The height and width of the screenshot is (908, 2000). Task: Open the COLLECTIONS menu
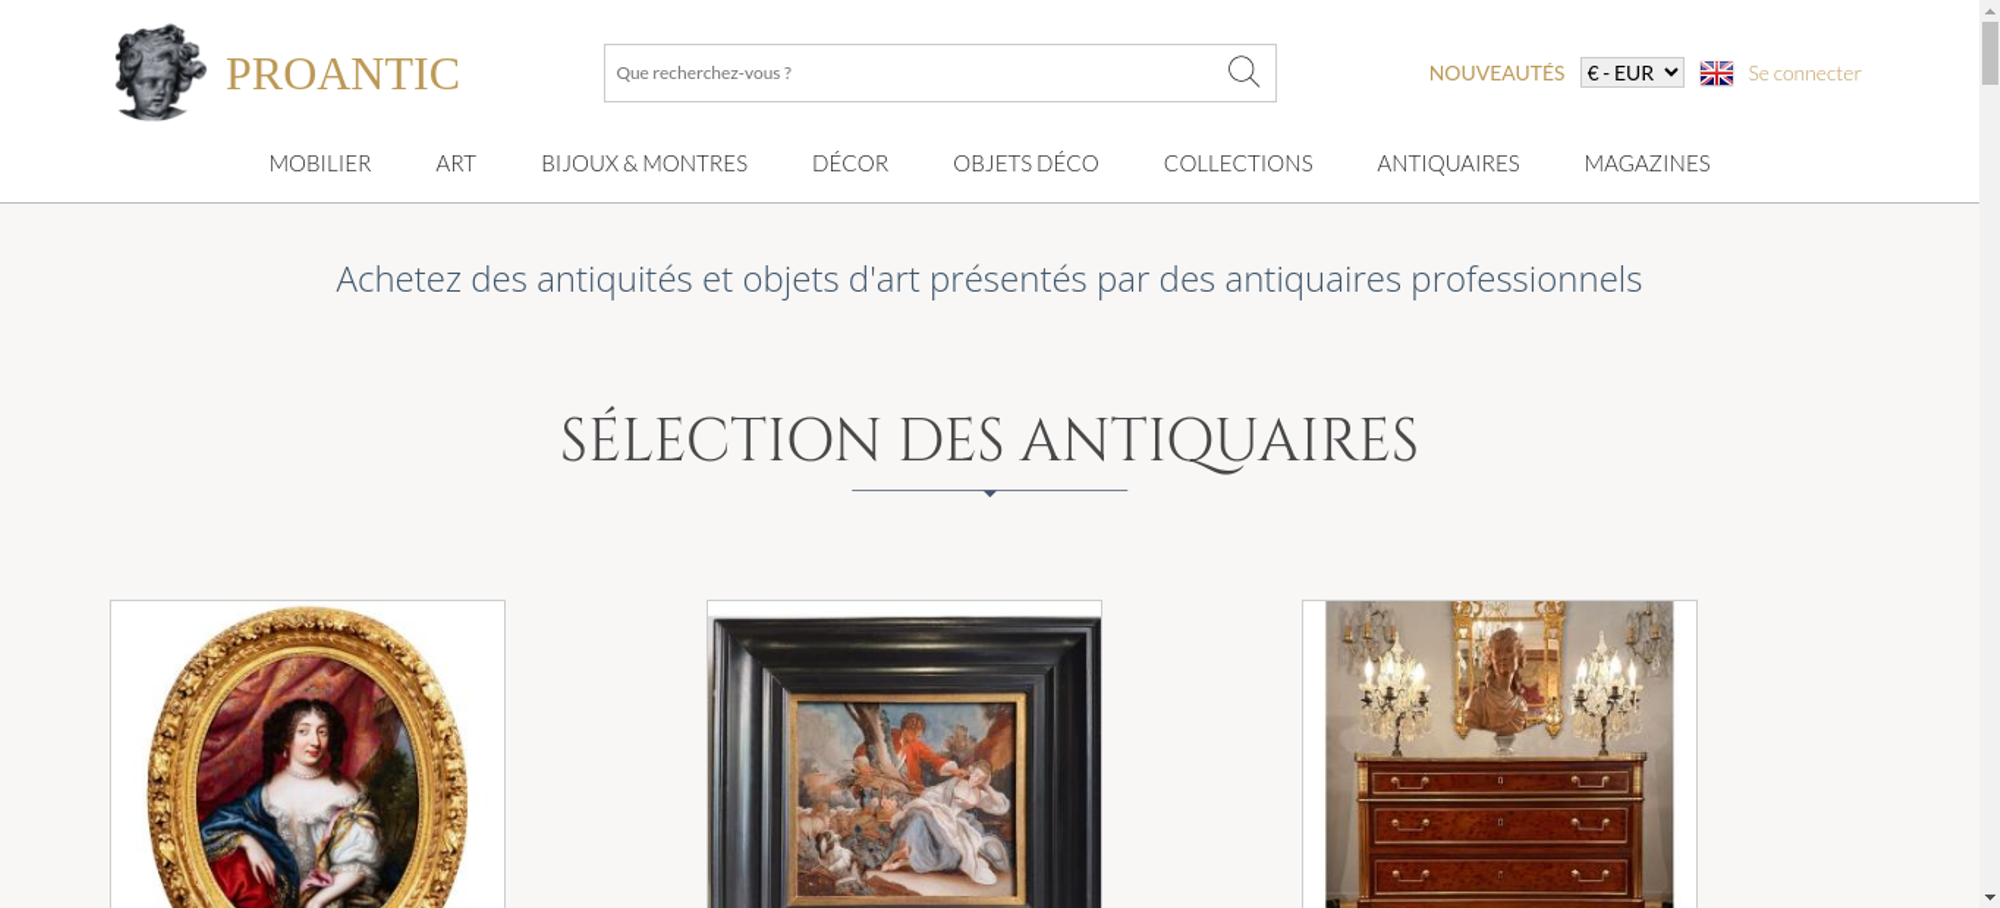click(1238, 163)
